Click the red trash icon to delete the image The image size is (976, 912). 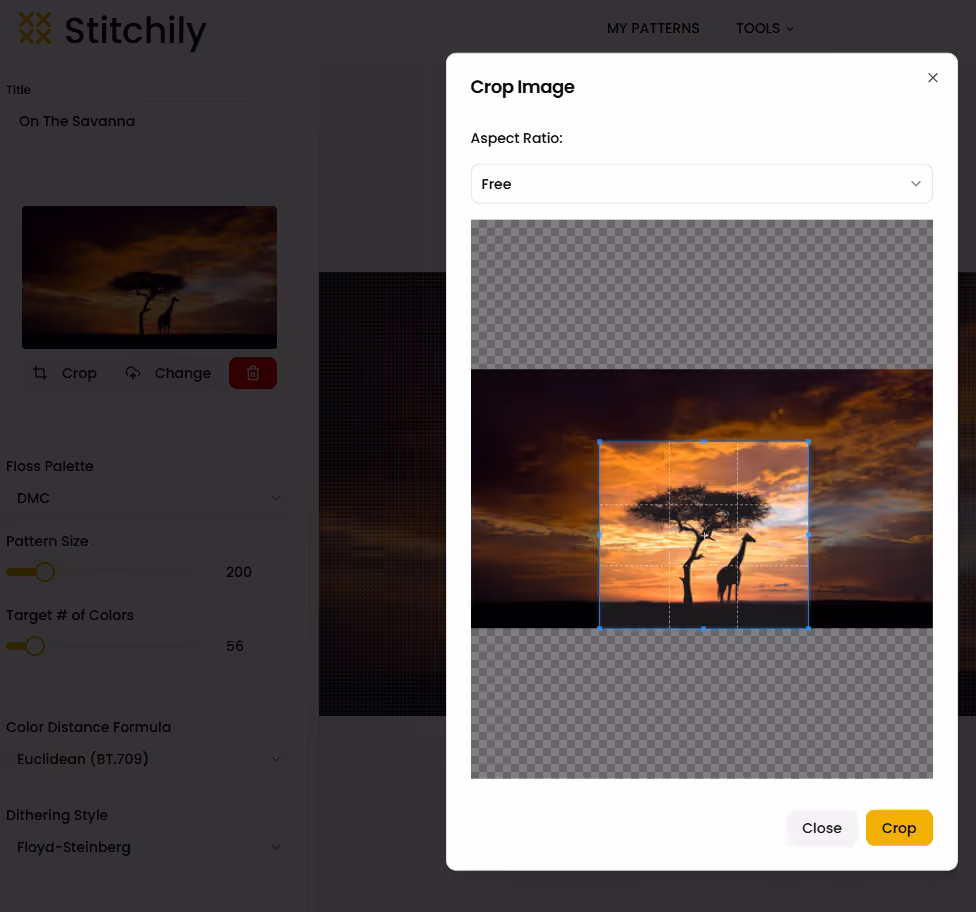pos(252,373)
